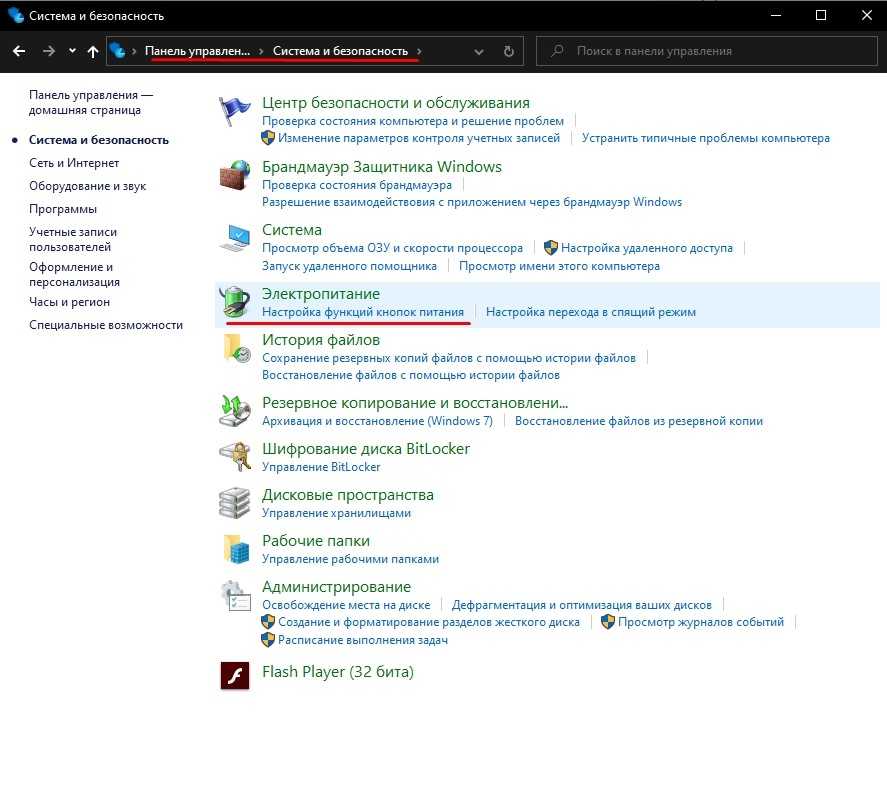Open Управление BitLocker link
The image size is (887, 789).
pos(321,467)
